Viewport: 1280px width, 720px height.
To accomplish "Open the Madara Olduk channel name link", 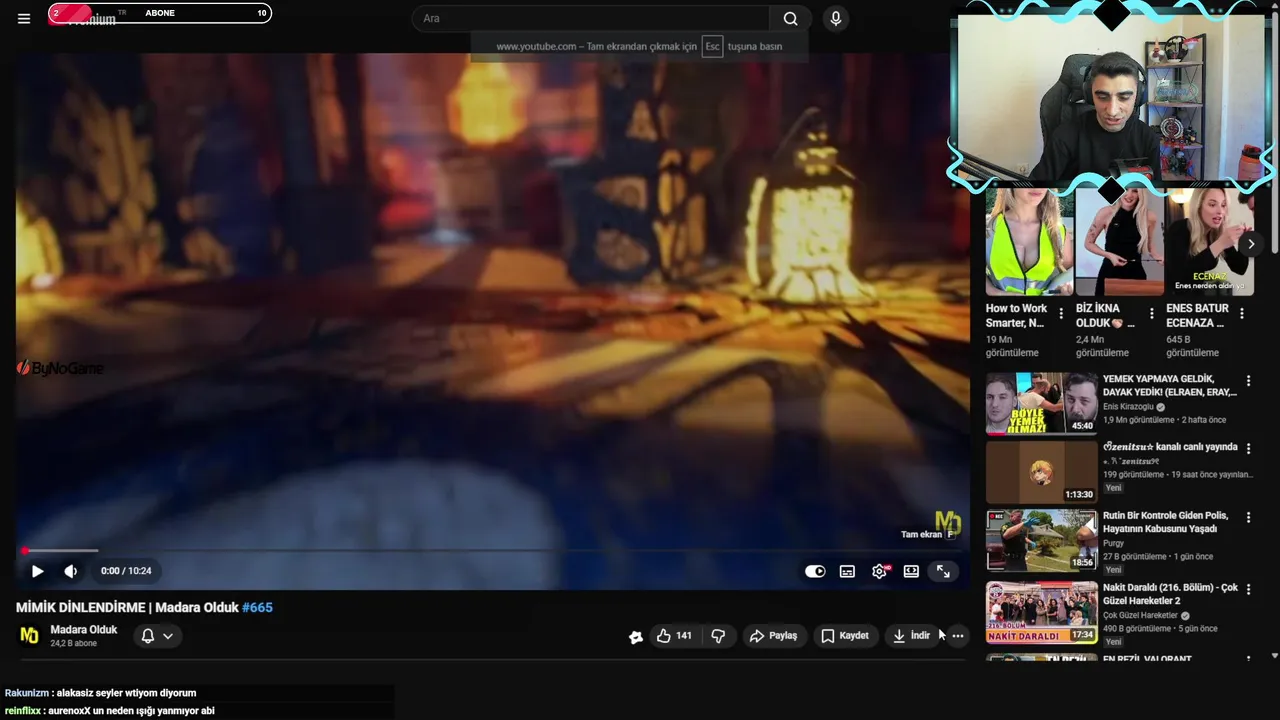I will (x=83, y=629).
